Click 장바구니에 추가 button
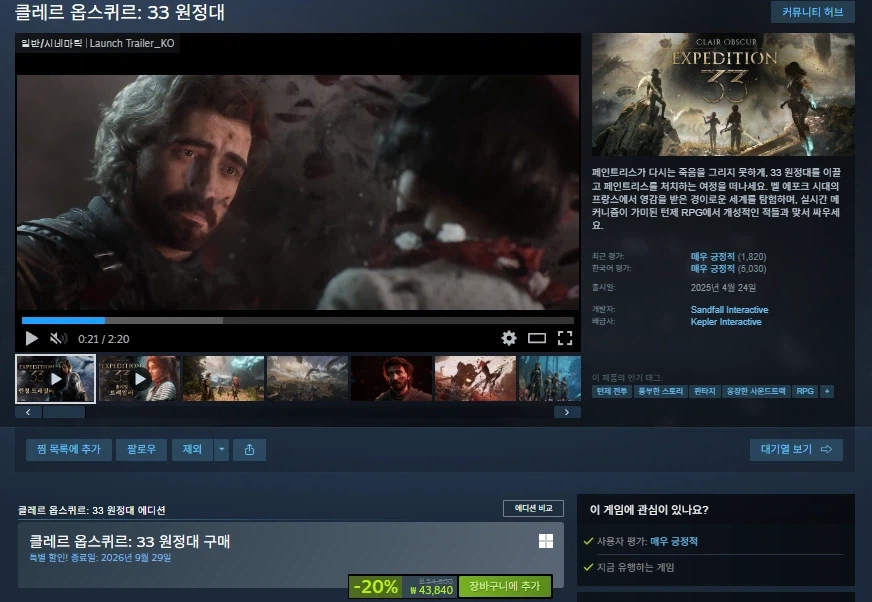Screen dimensions: 872x602 pyautogui.click(x=505, y=586)
